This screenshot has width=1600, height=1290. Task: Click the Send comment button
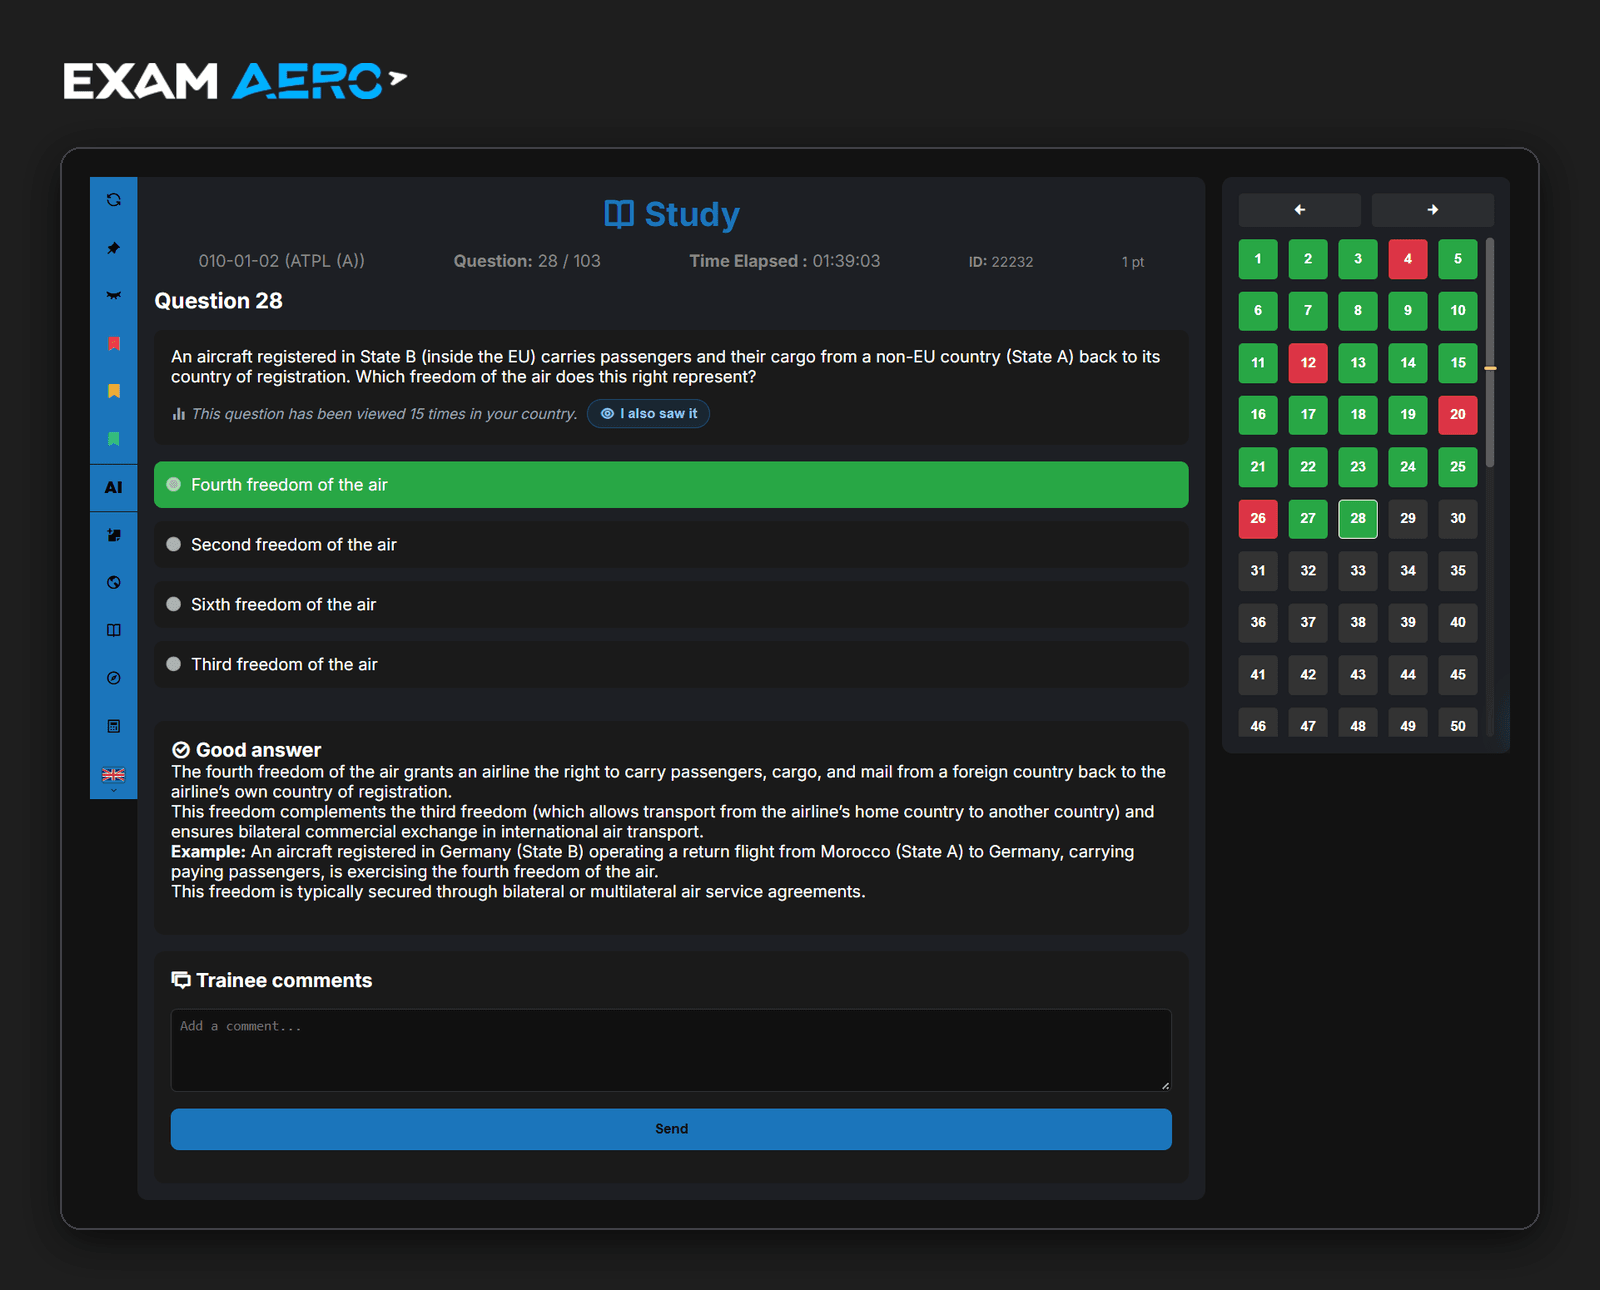(x=671, y=1129)
